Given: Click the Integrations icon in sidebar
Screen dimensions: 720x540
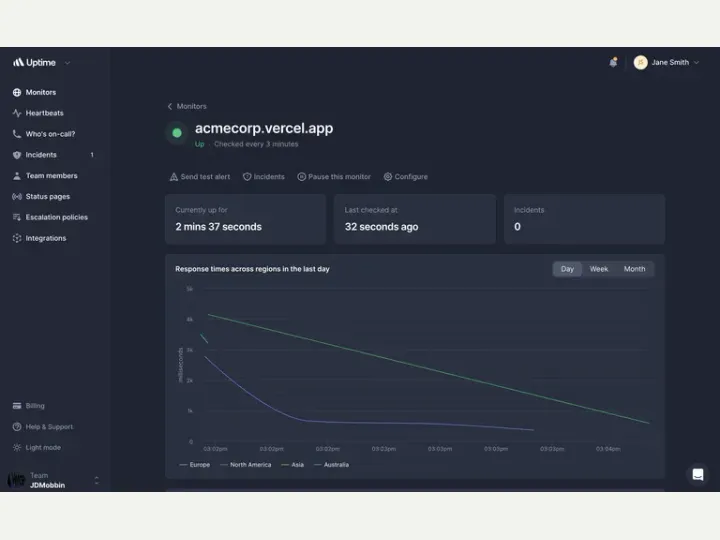Looking at the screenshot, I should tap(17, 238).
